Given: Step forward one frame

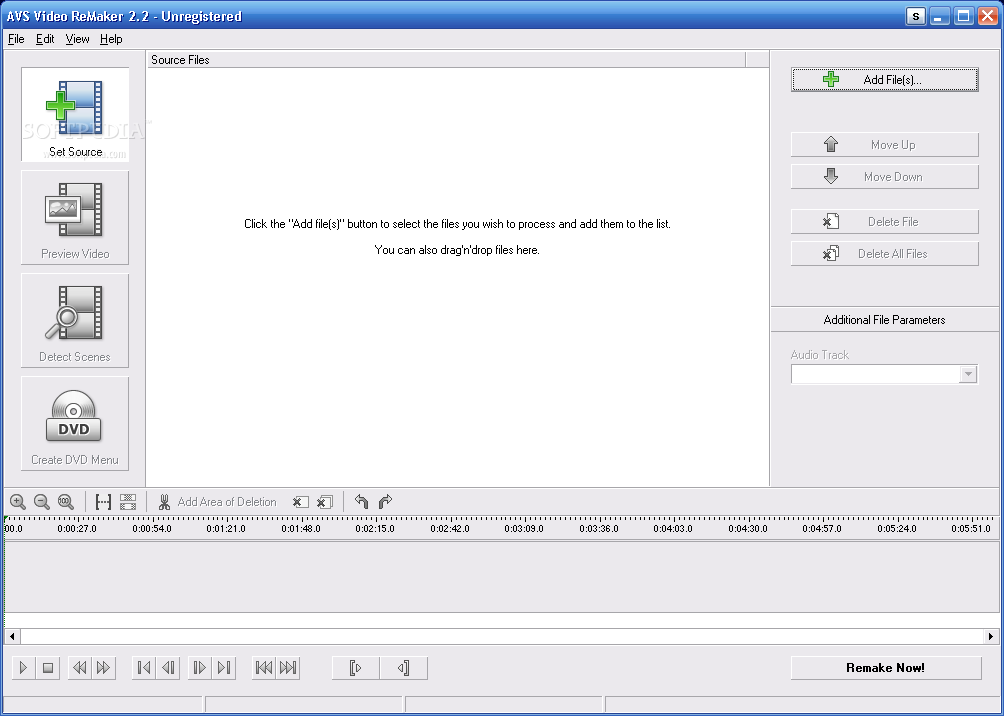Looking at the screenshot, I should (x=200, y=668).
